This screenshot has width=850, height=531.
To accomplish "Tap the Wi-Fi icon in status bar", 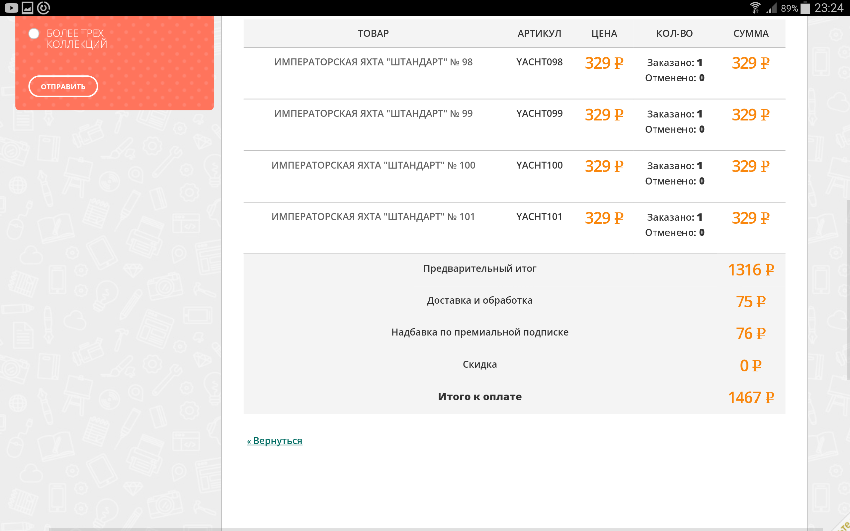I will 755,8.
